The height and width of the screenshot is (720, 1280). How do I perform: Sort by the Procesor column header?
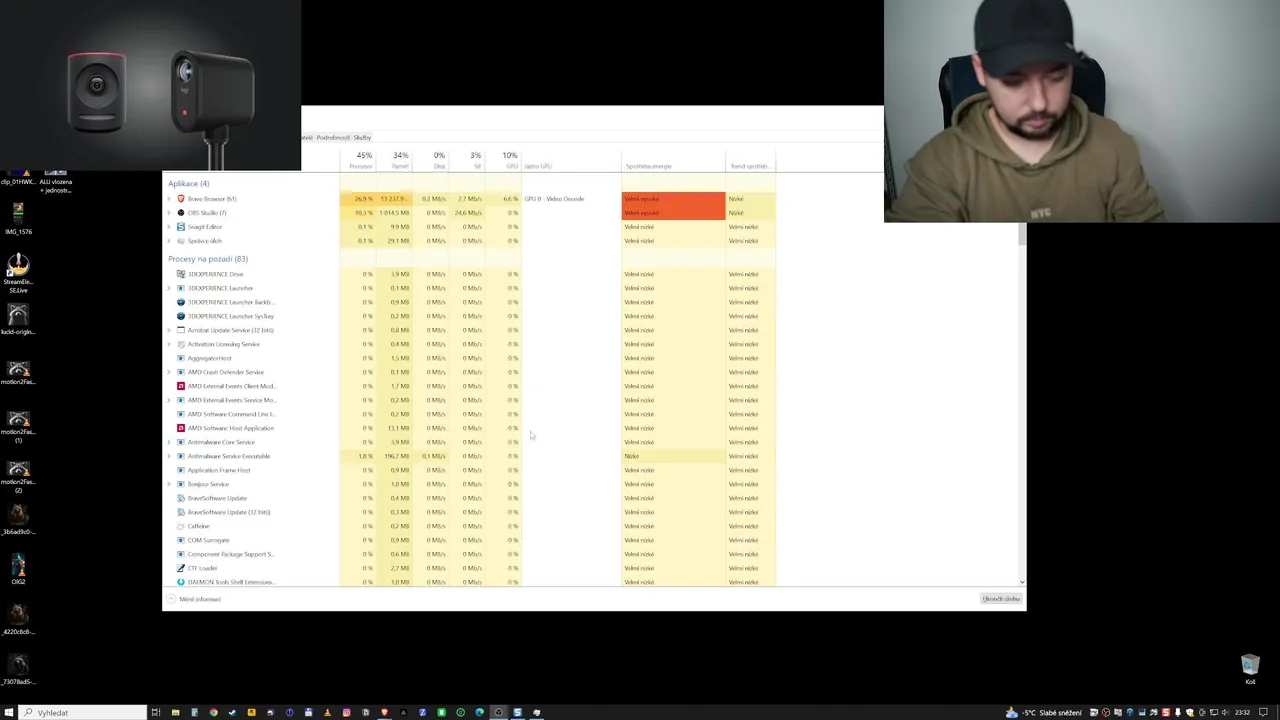pos(360,160)
